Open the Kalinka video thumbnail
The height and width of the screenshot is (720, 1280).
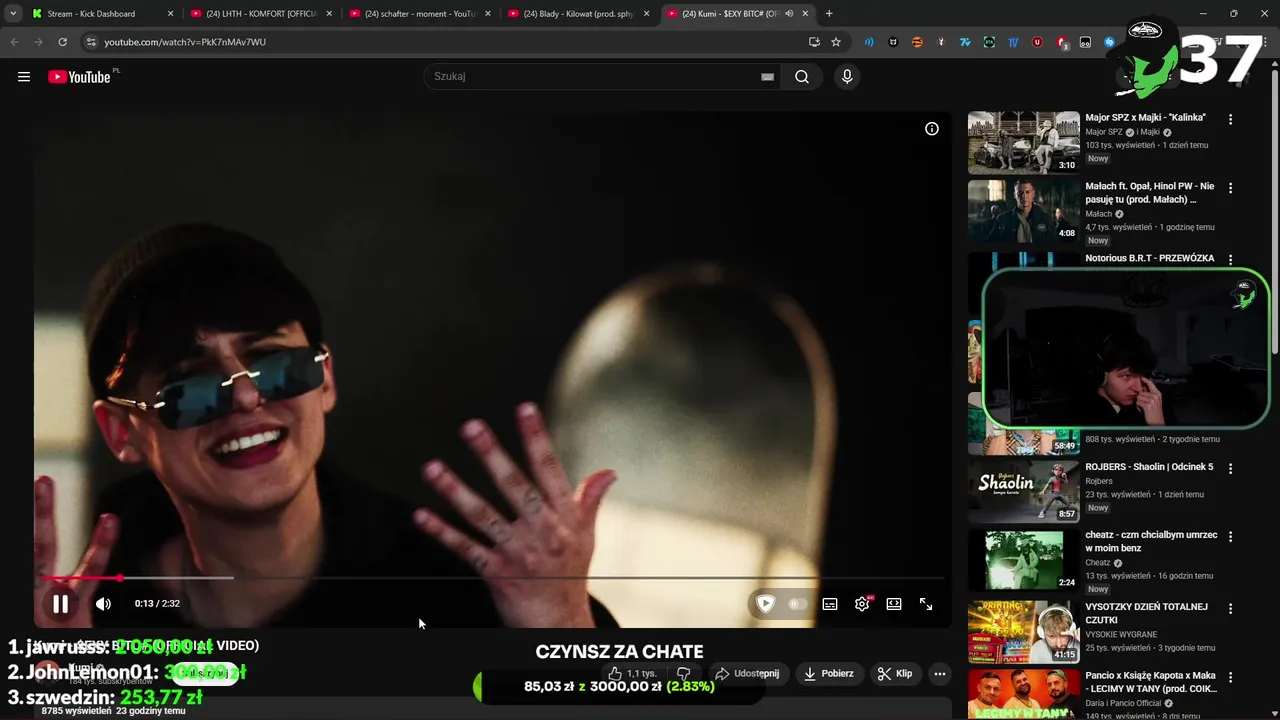tap(1024, 143)
